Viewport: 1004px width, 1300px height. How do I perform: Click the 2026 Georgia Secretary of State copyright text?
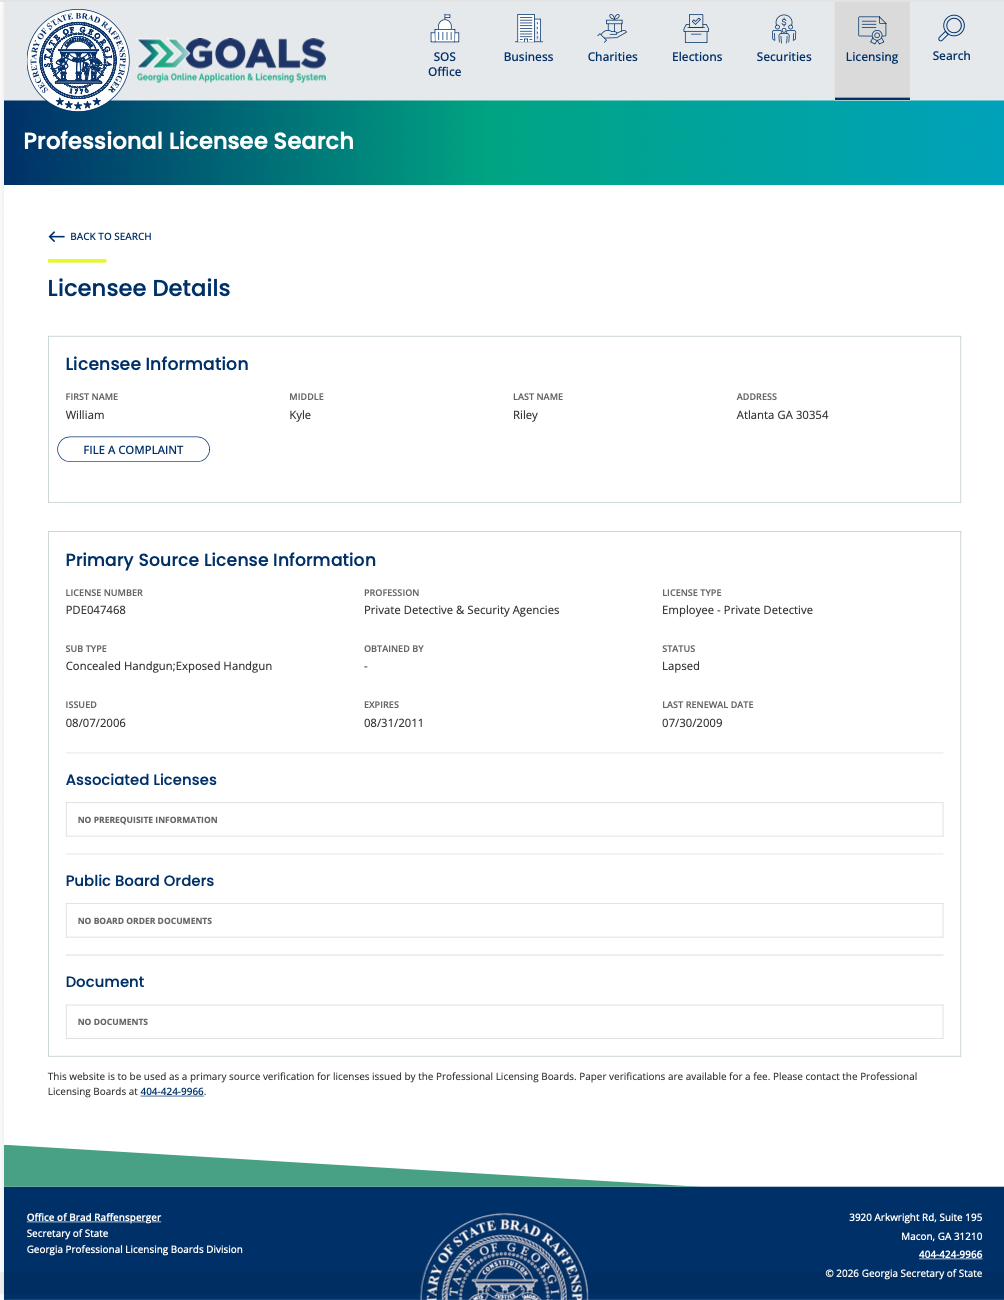coord(904,1273)
